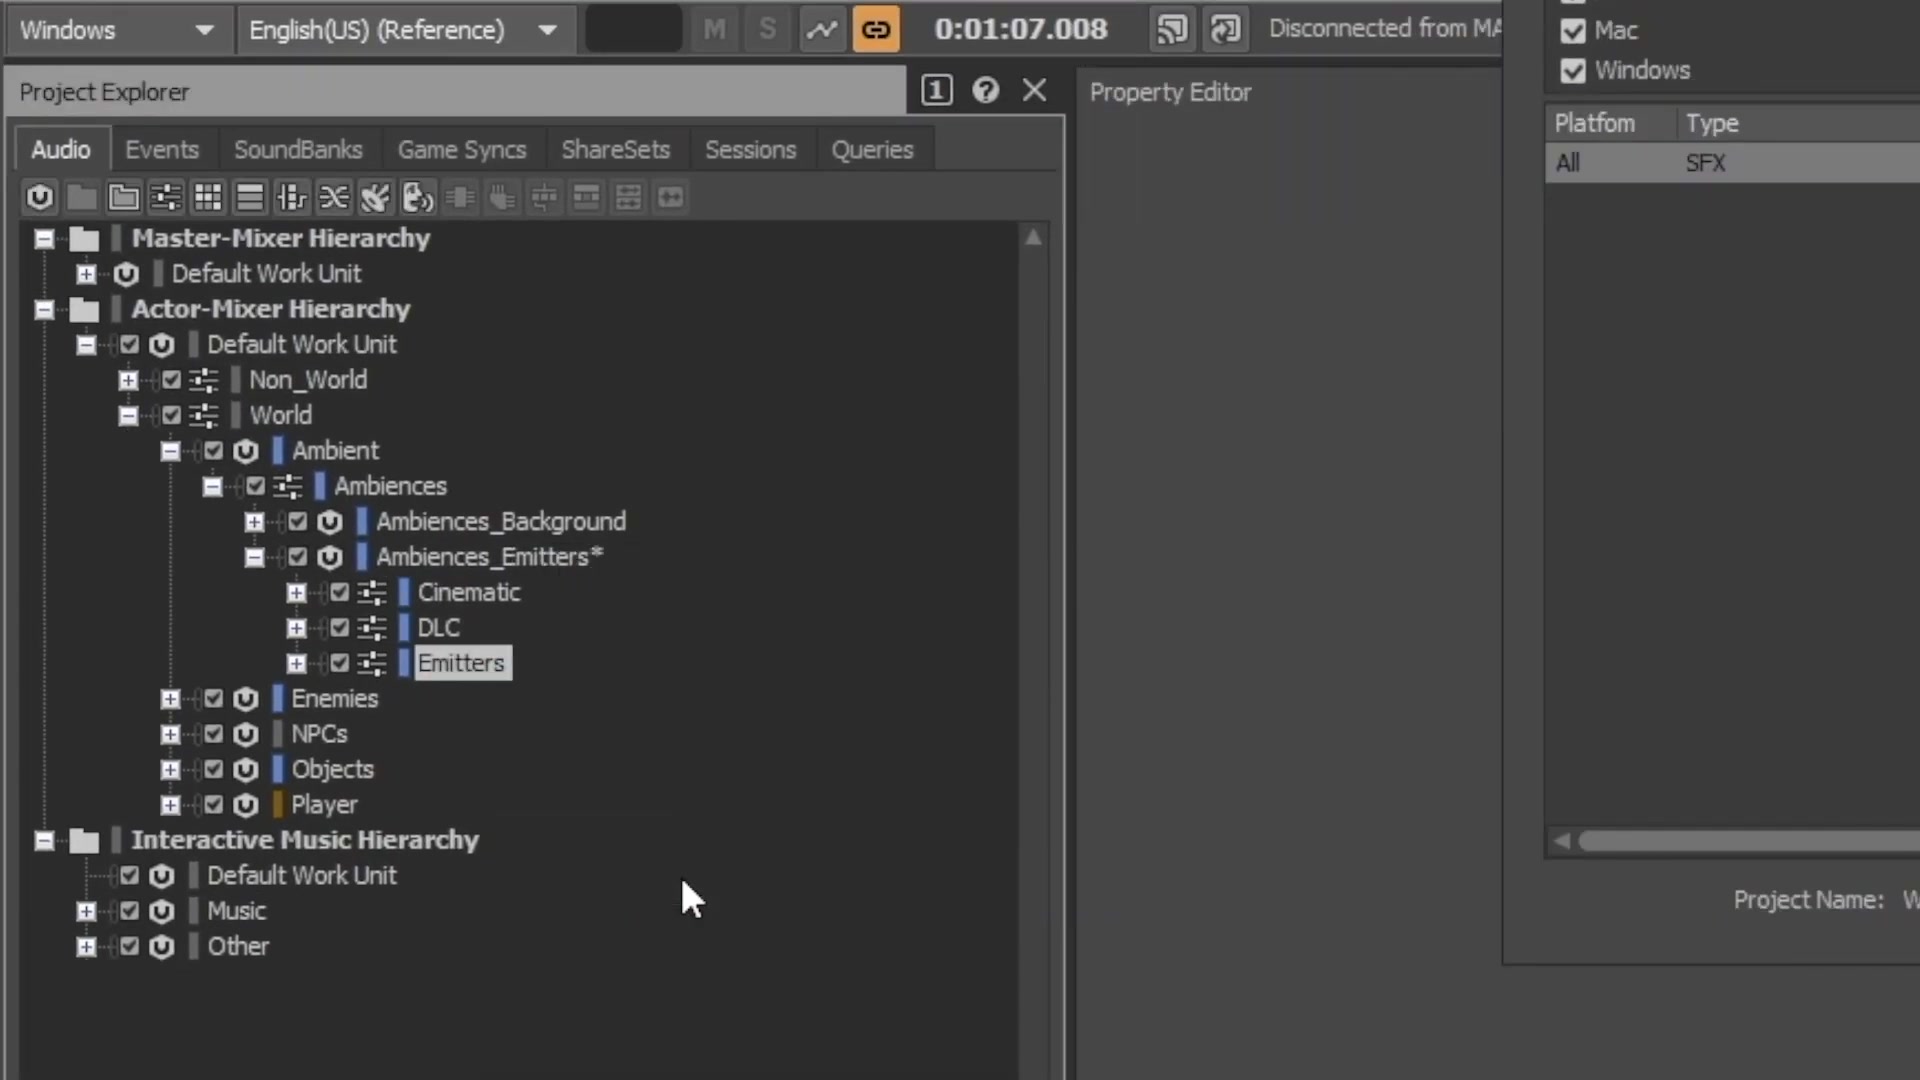The width and height of the screenshot is (1920, 1080).
Task: Toggle the checkbox next to Player work unit
Action: click(214, 804)
